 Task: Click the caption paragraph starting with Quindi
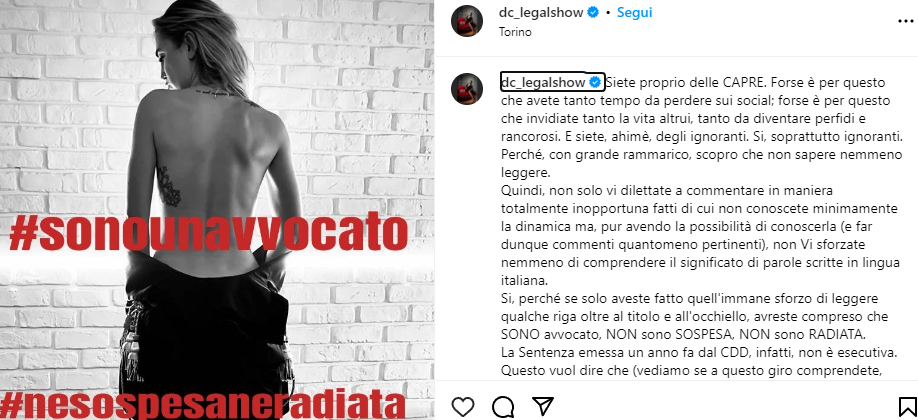[x=701, y=236]
